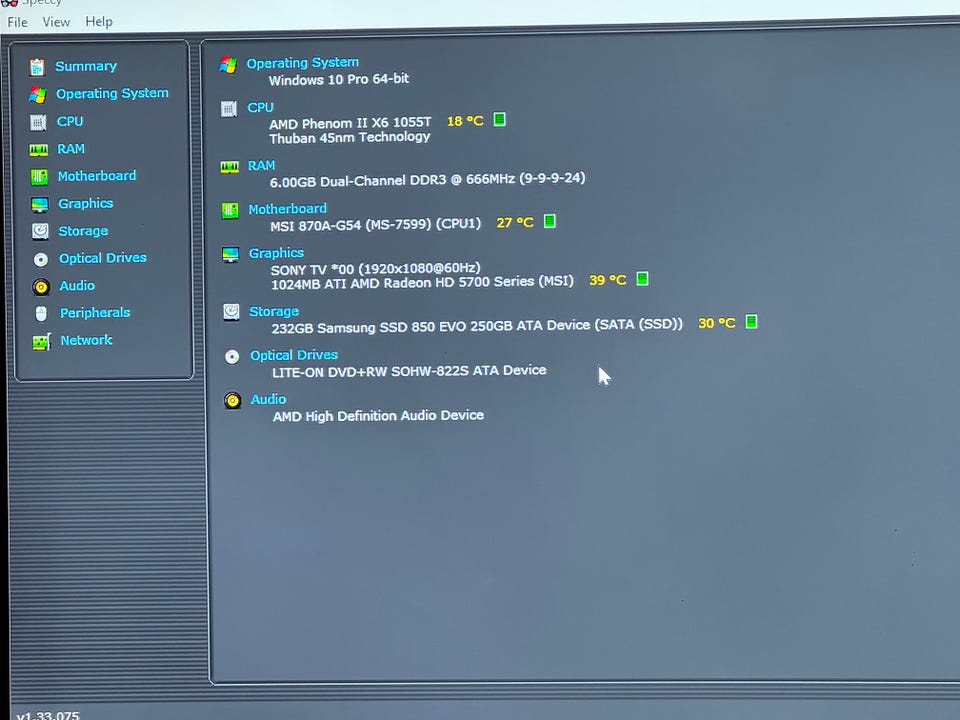Switch to Network section in sidebar
The height and width of the screenshot is (720, 960).
click(86, 340)
